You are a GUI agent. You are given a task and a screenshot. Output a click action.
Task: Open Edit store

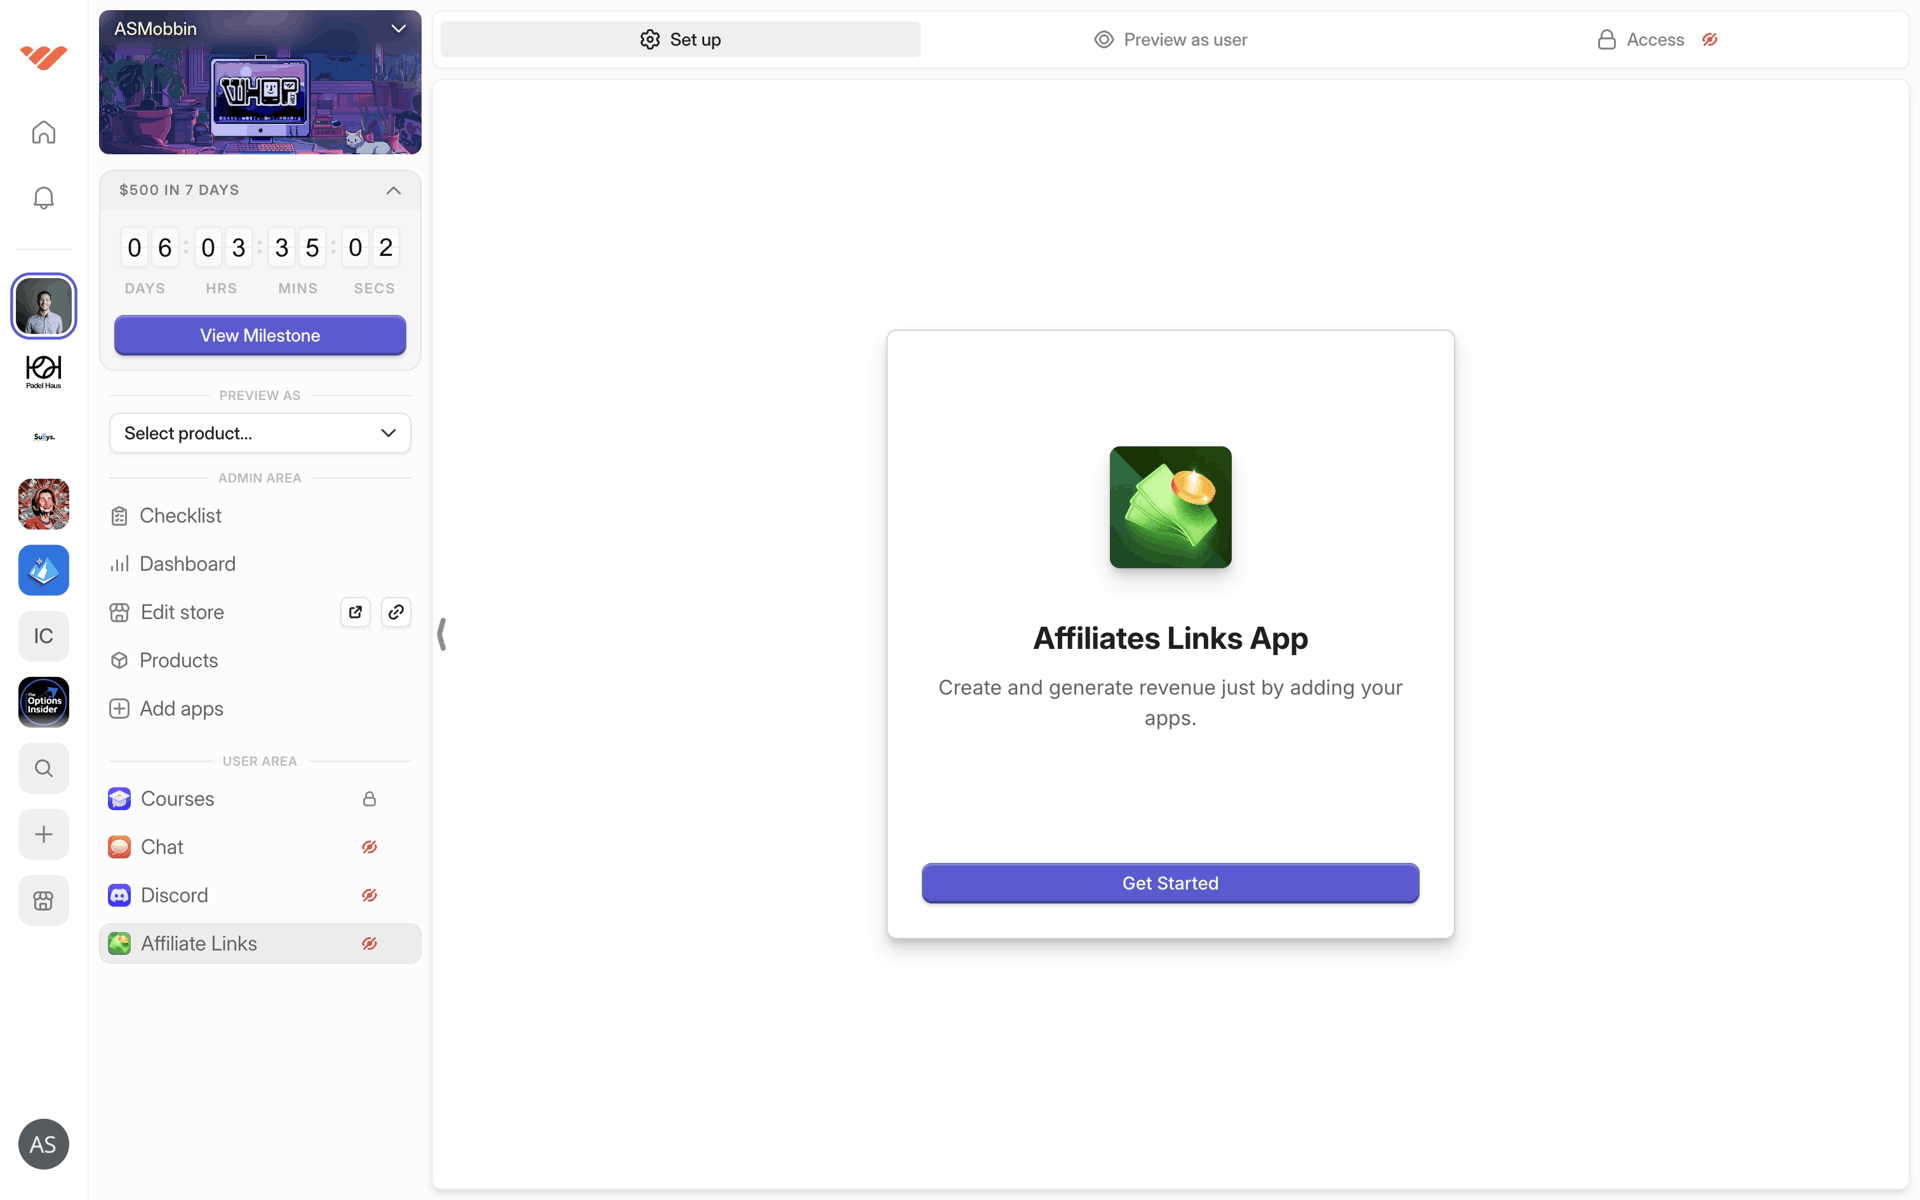tap(182, 612)
